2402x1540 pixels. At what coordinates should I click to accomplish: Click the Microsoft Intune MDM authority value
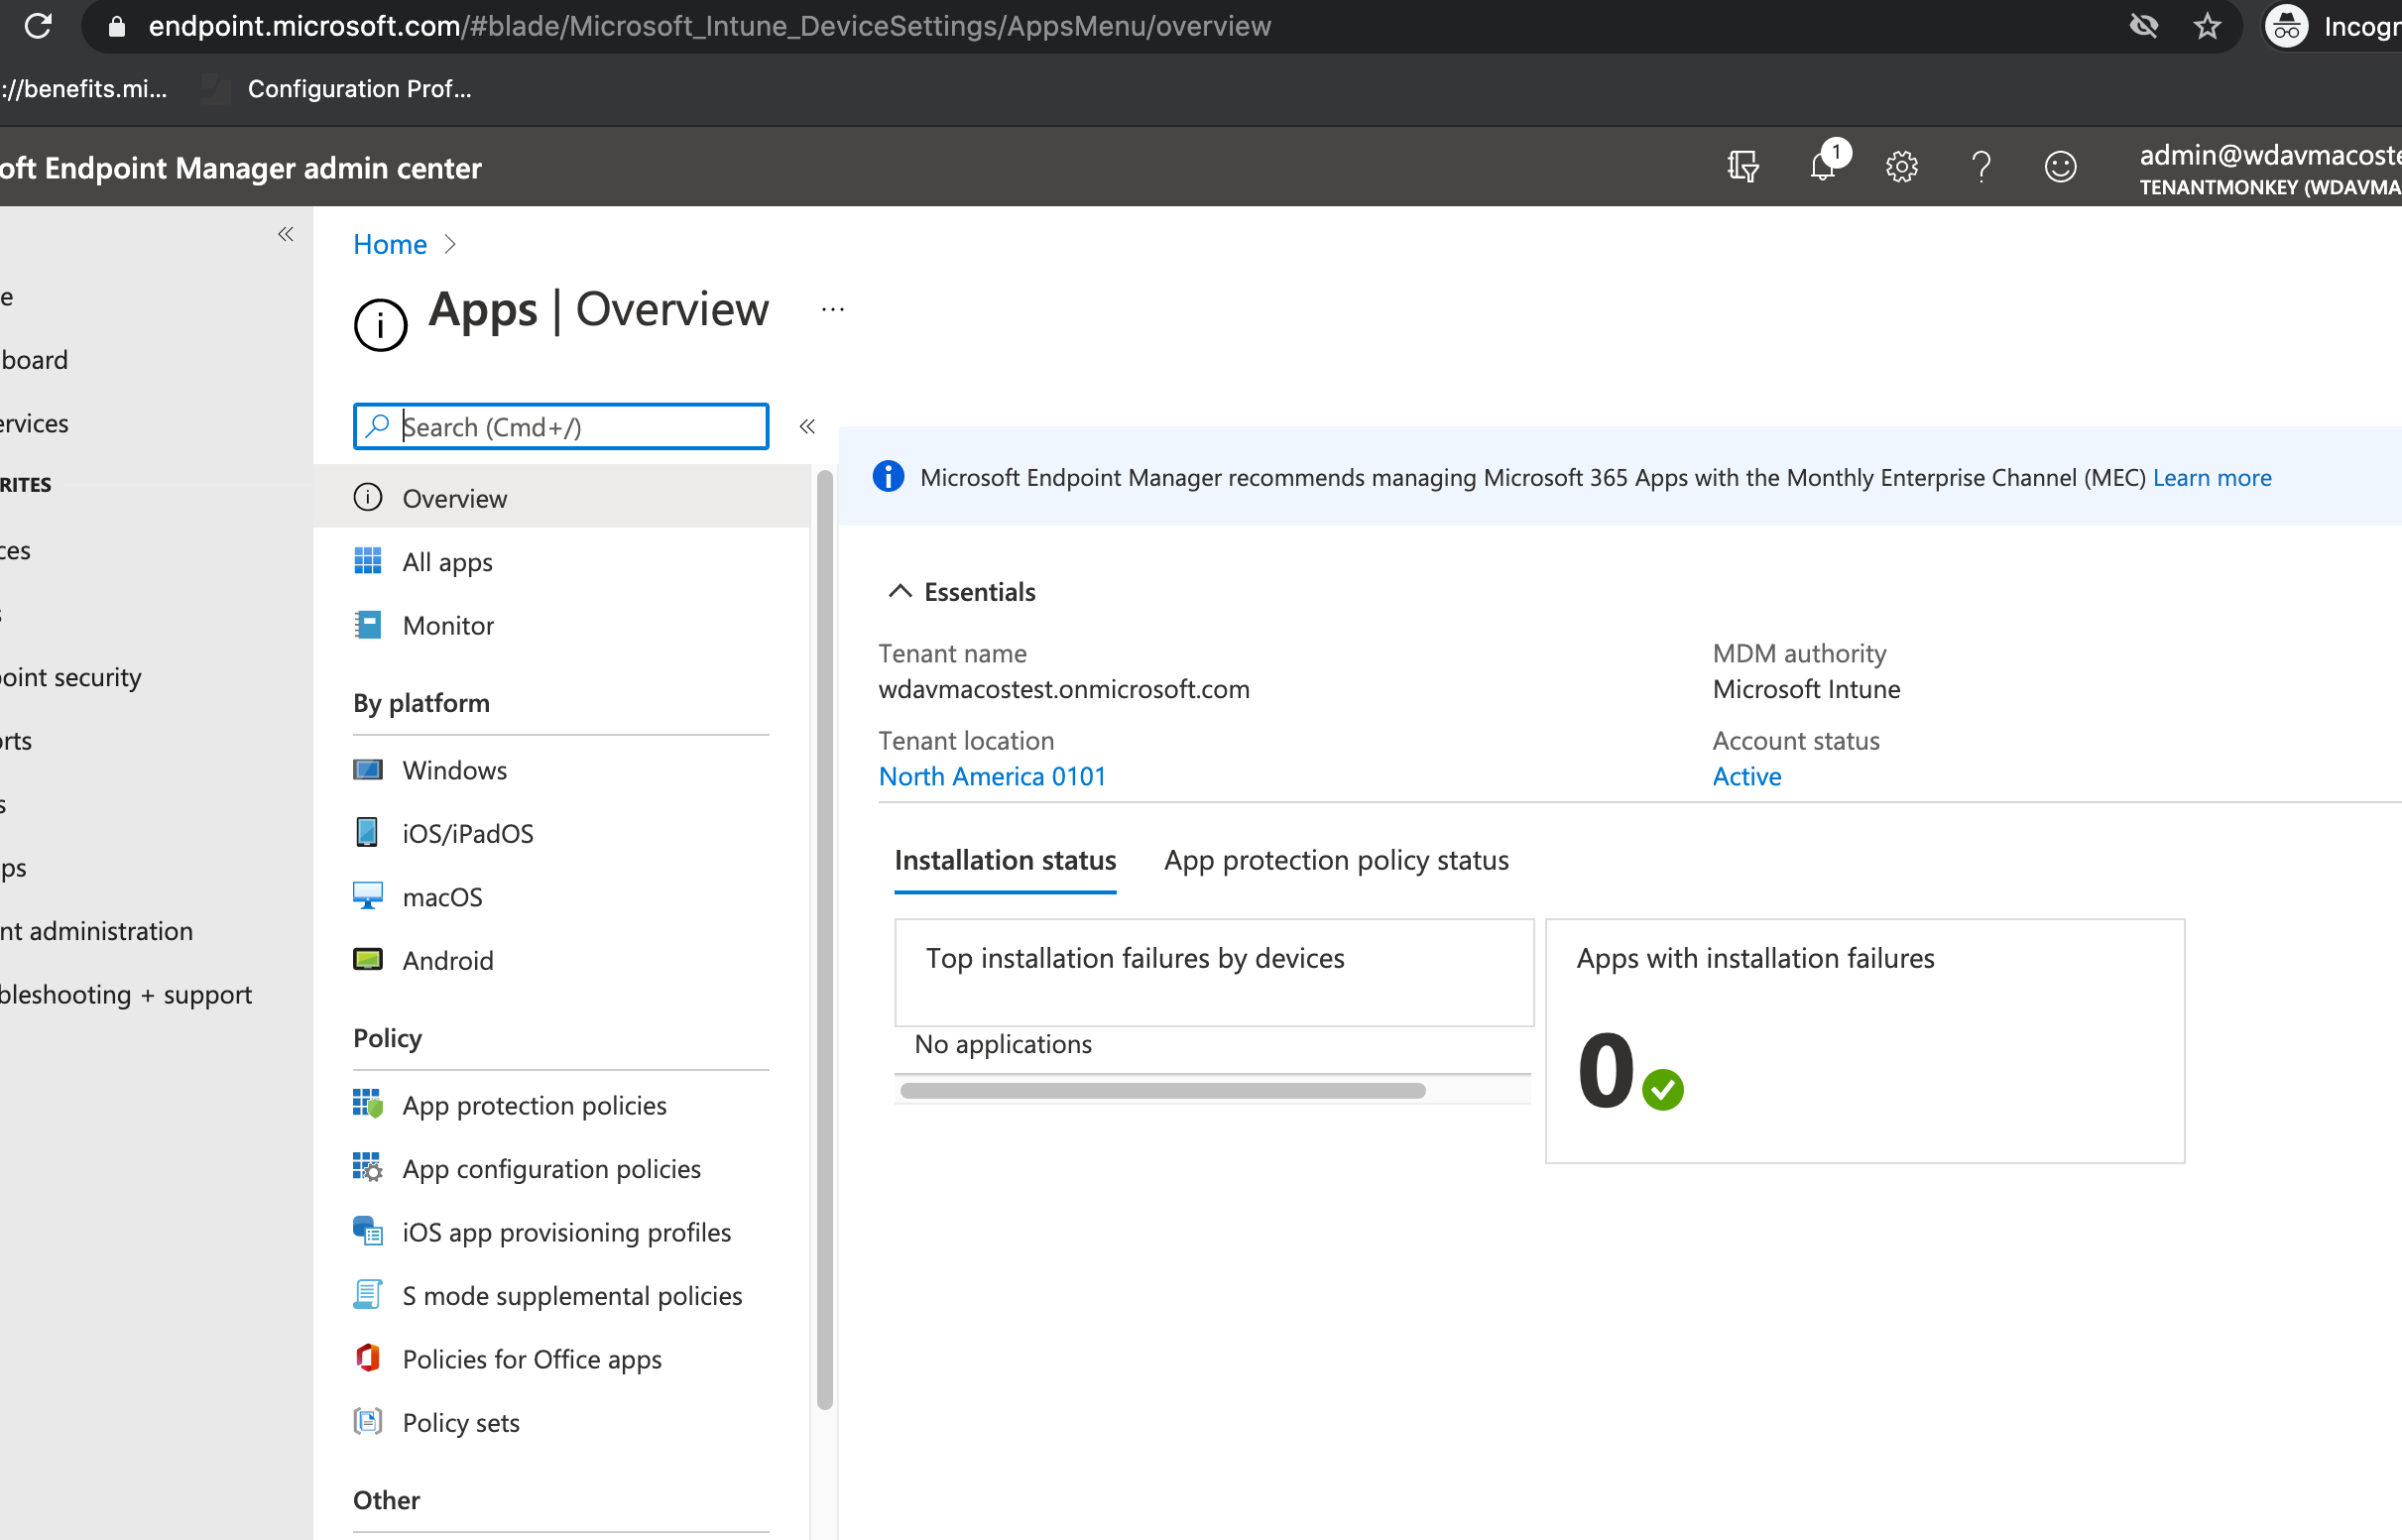tap(1806, 689)
